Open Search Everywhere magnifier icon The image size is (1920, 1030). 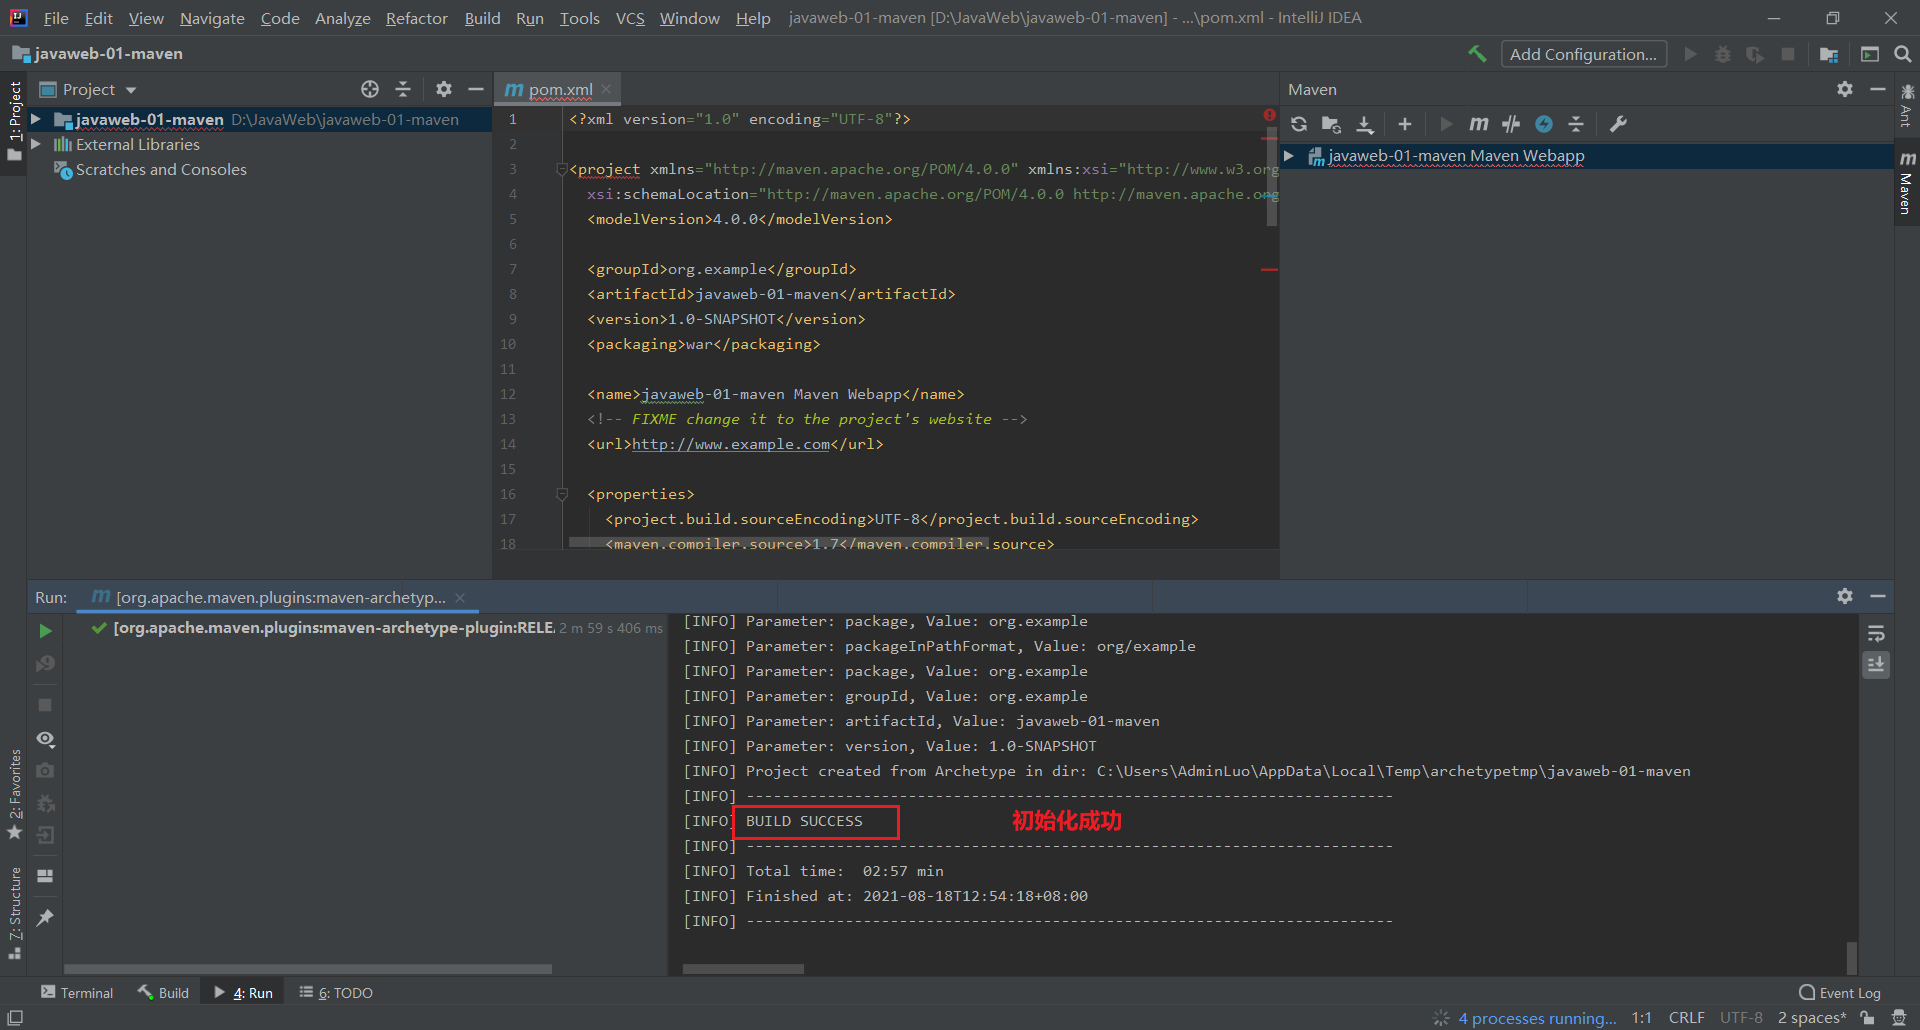point(1903,54)
